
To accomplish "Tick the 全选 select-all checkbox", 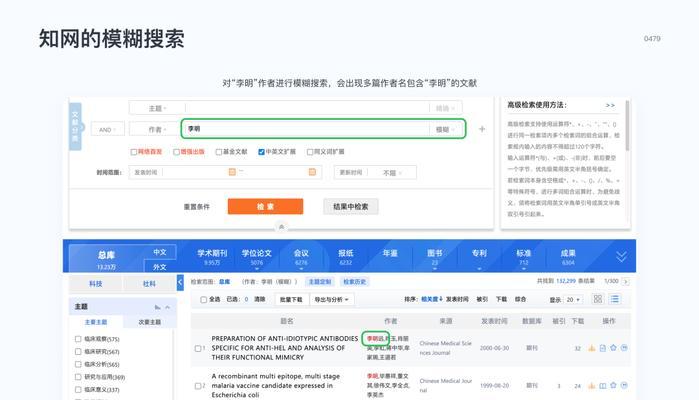I will tap(204, 300).
